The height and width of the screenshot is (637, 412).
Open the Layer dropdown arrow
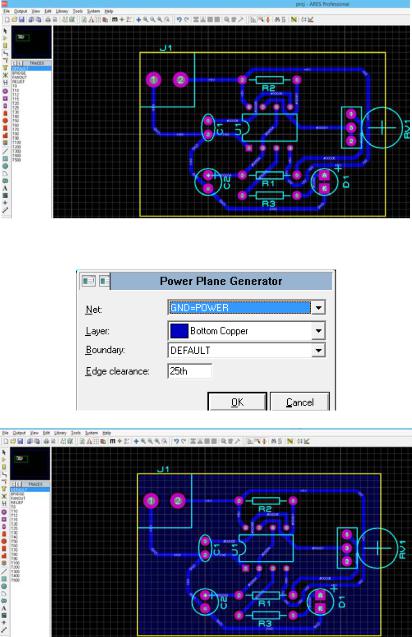coord(318,331)
